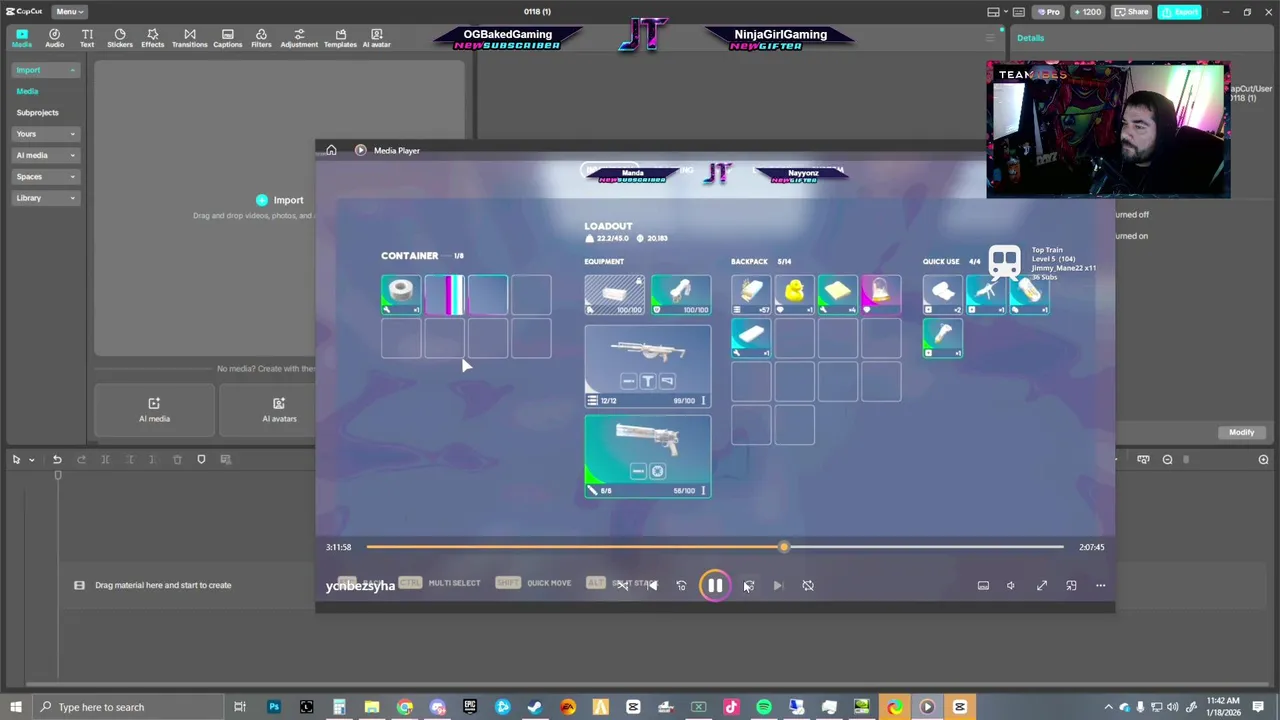1280x720 pixels.
Task: Click the Export button
Action: coord(1180,12)
